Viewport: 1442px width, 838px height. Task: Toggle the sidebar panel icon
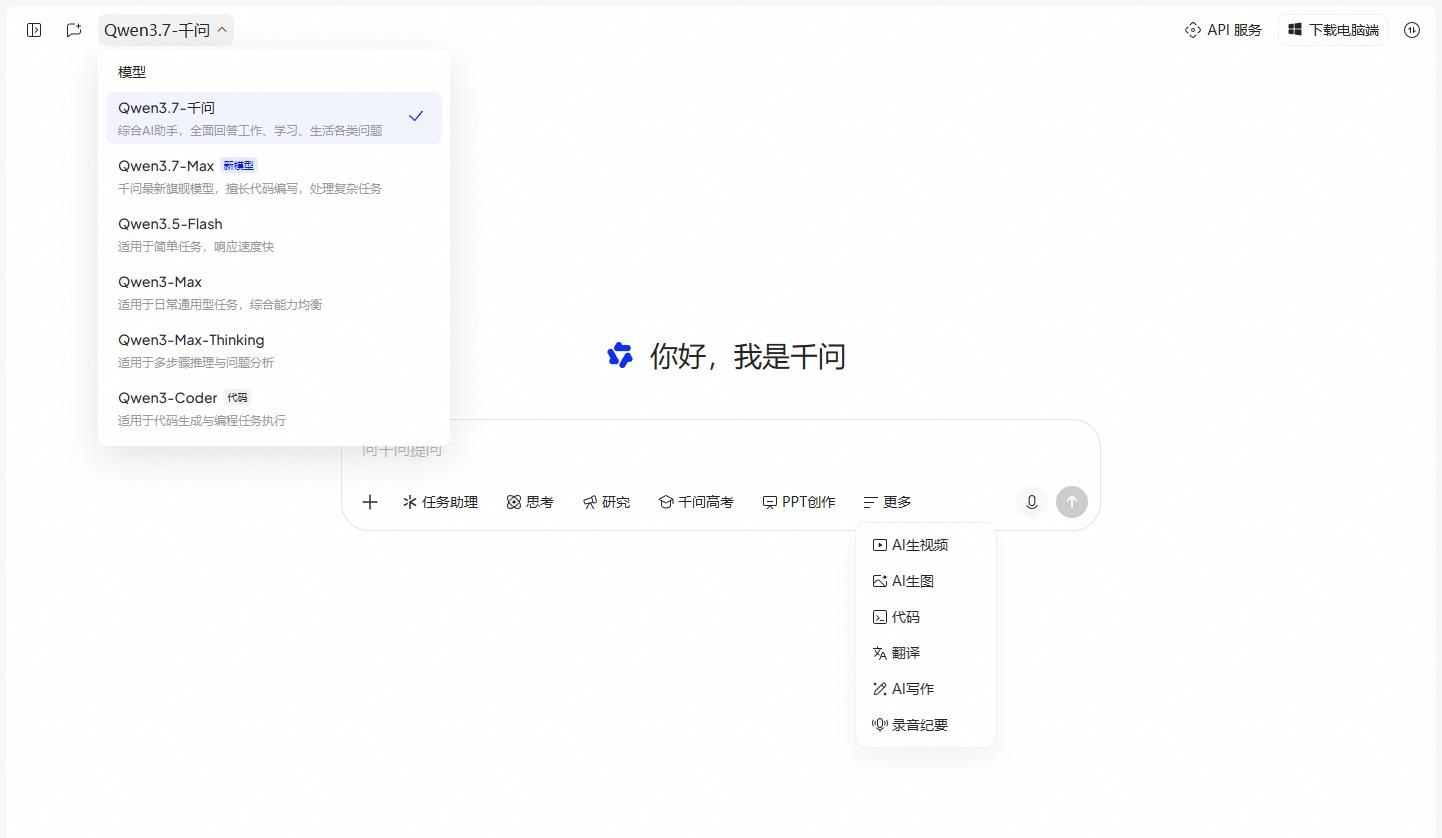coord(34,30)
